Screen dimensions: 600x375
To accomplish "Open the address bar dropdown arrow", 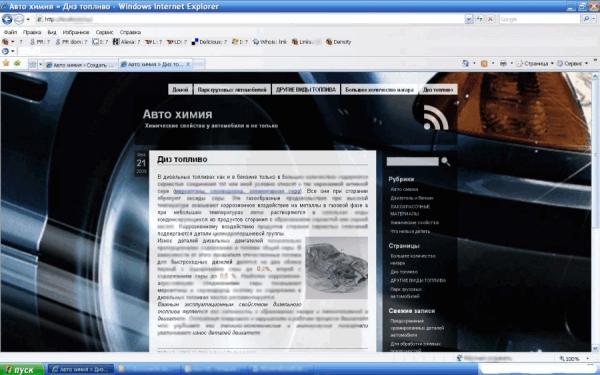I will pos(469,19).
